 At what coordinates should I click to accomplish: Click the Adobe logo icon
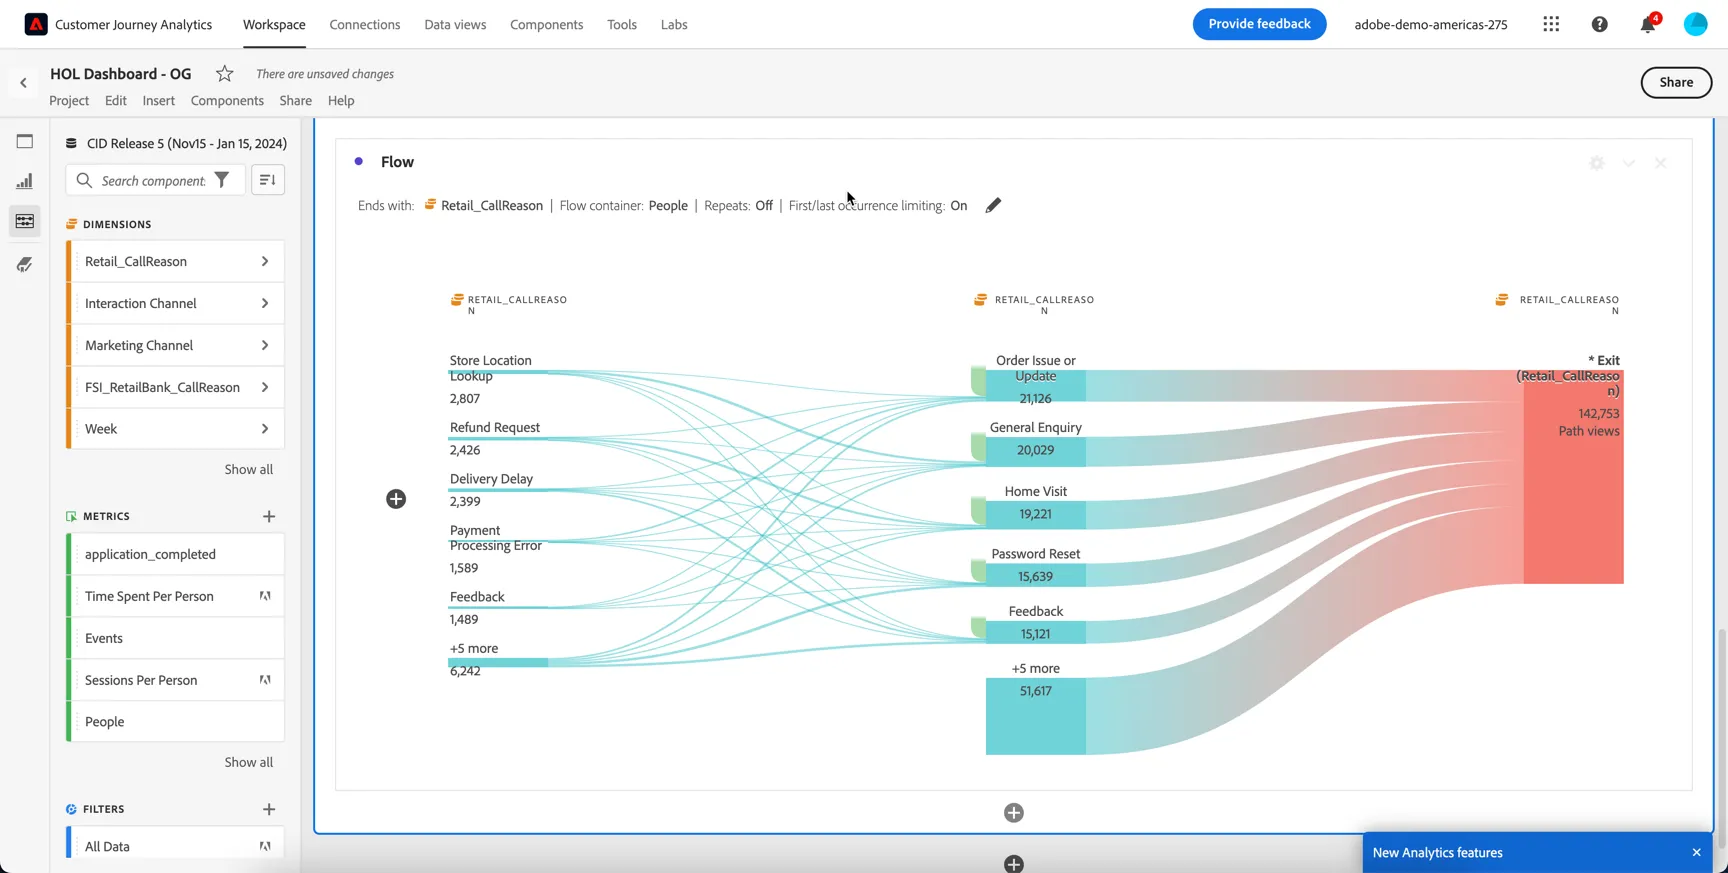36,24
